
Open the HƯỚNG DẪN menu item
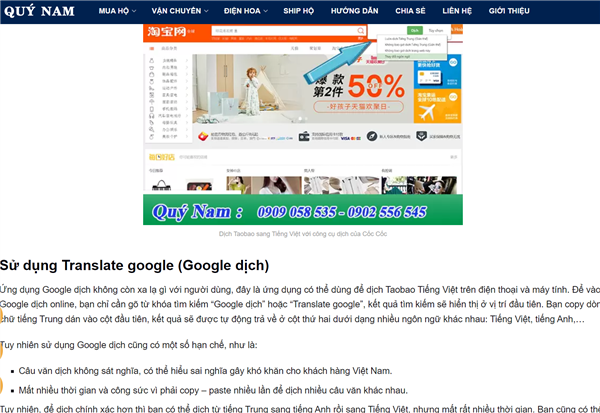354,11
